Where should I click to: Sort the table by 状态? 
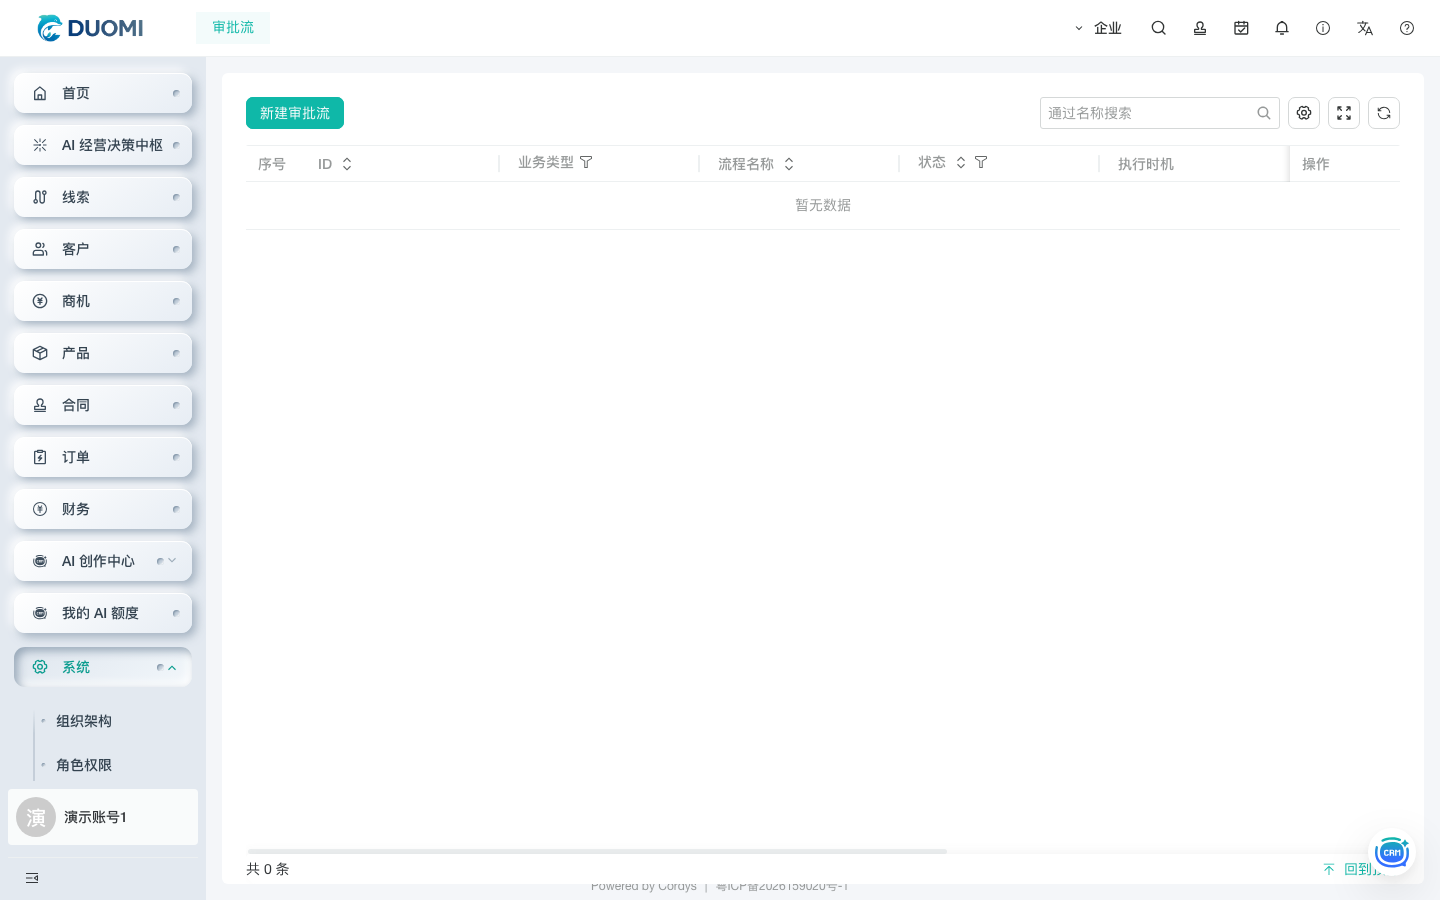[961, 162]
